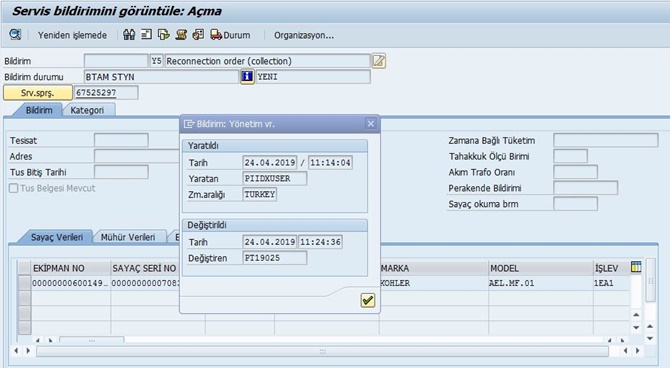The height and width of the screenshot is (368, 670).
Task: Open the Mühür Verileri tab
Action: (128, 237)
